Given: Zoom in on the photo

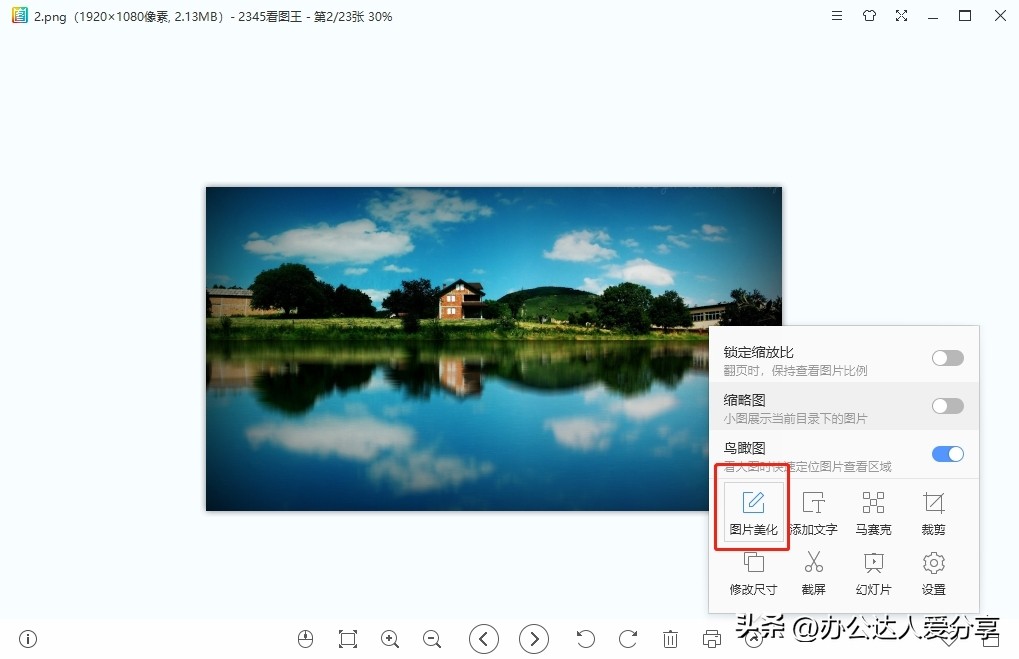Looking at the screenshot, I should pos(390,638).
